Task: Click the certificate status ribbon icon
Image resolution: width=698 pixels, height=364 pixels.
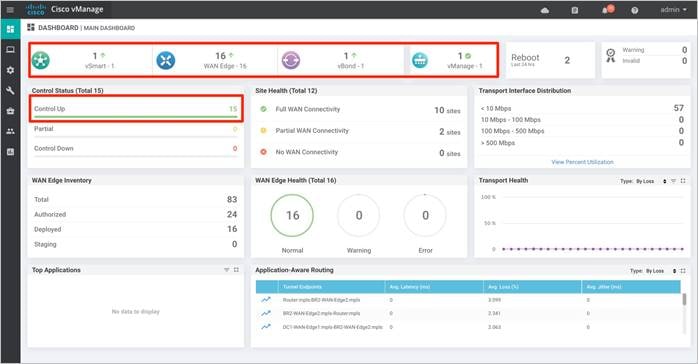Action: (x=611, y=56)
